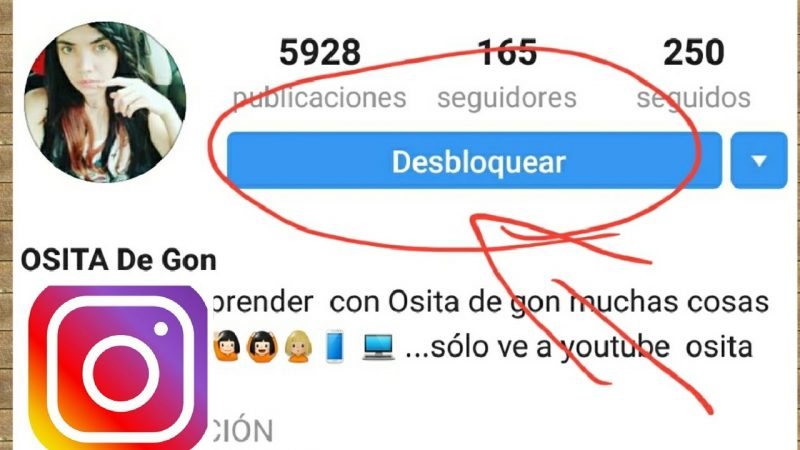Image resolution: width=800 pixels, height=450 pixels.
Task: Click the blue Desbloquear button
Action: 474,161
